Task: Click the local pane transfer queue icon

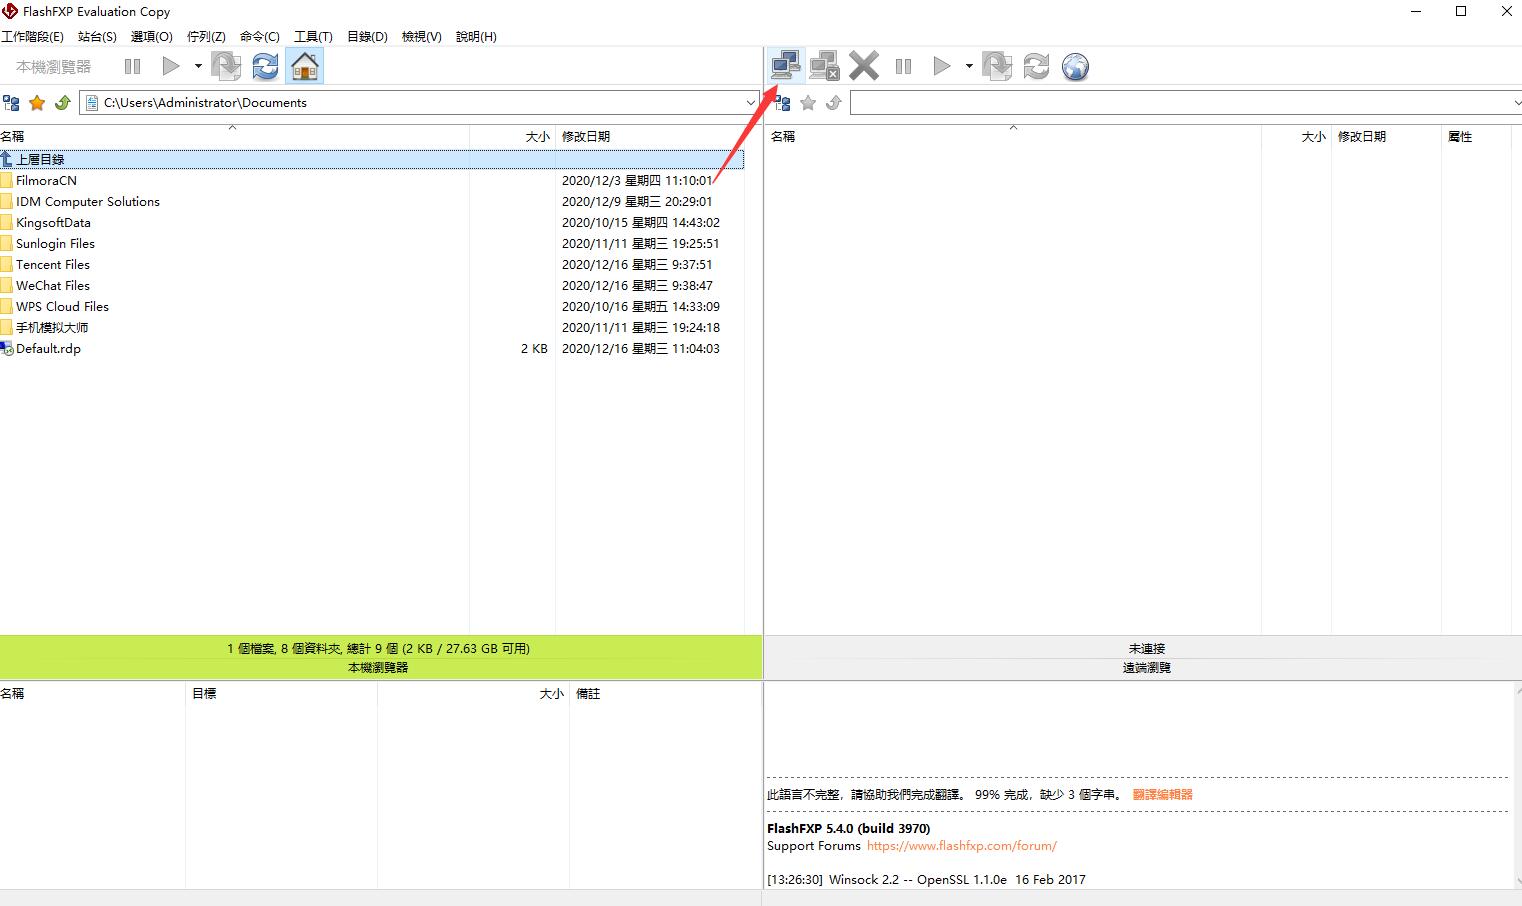Action: [x=226, y=66]
